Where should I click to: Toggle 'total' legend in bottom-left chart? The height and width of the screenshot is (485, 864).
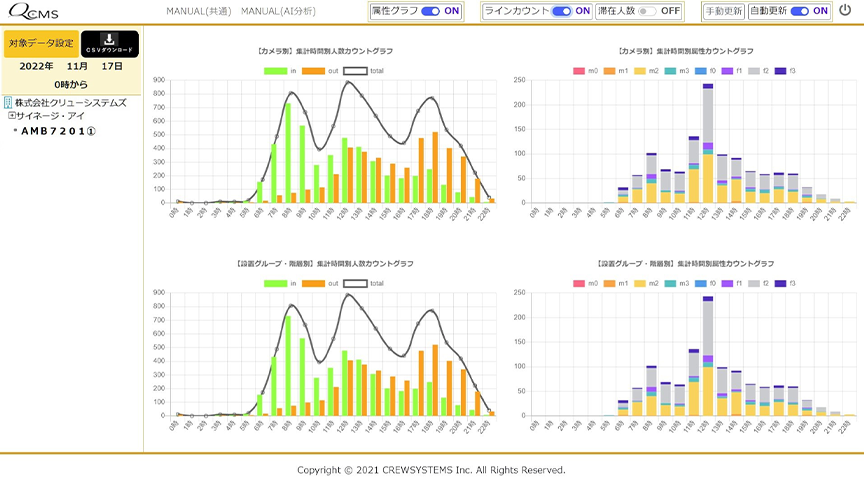click(356, 283)
